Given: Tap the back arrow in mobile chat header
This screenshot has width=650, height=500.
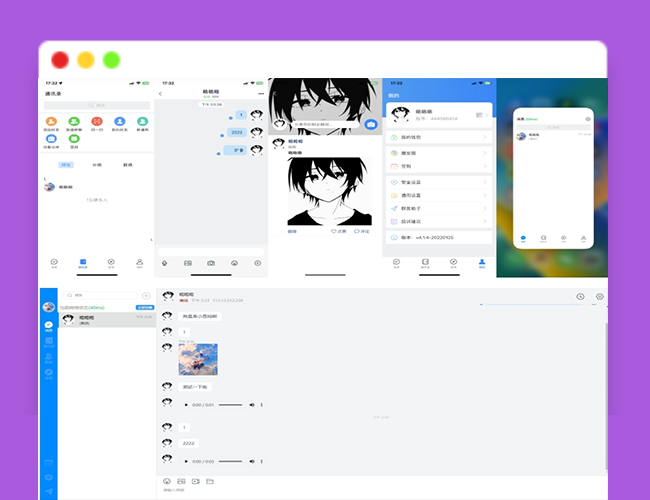Looking at the screenshot, I should [161, 94].
